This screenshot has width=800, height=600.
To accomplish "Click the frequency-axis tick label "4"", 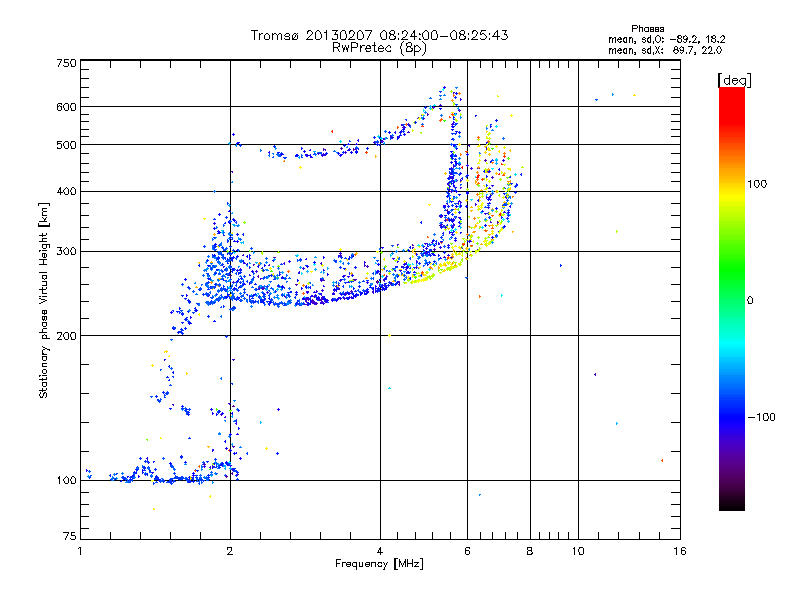I will tap(380, 551).
